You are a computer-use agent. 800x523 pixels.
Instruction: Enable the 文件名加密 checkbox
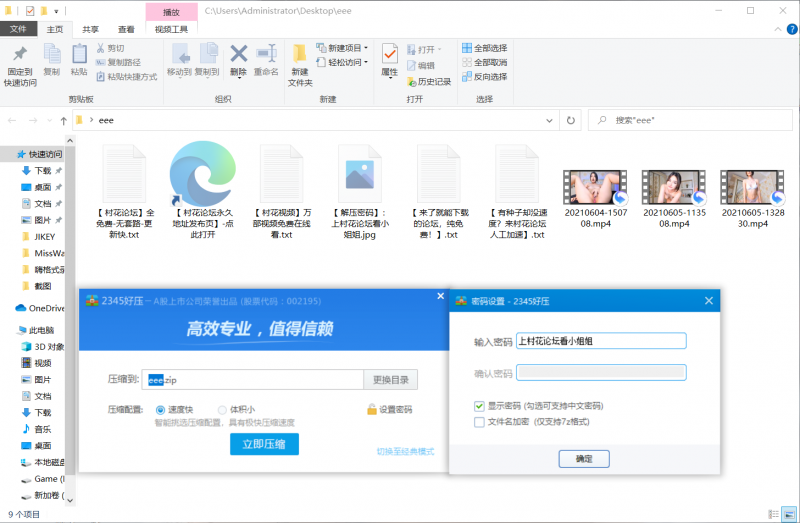pyautogui.click(x=480, y=422)
